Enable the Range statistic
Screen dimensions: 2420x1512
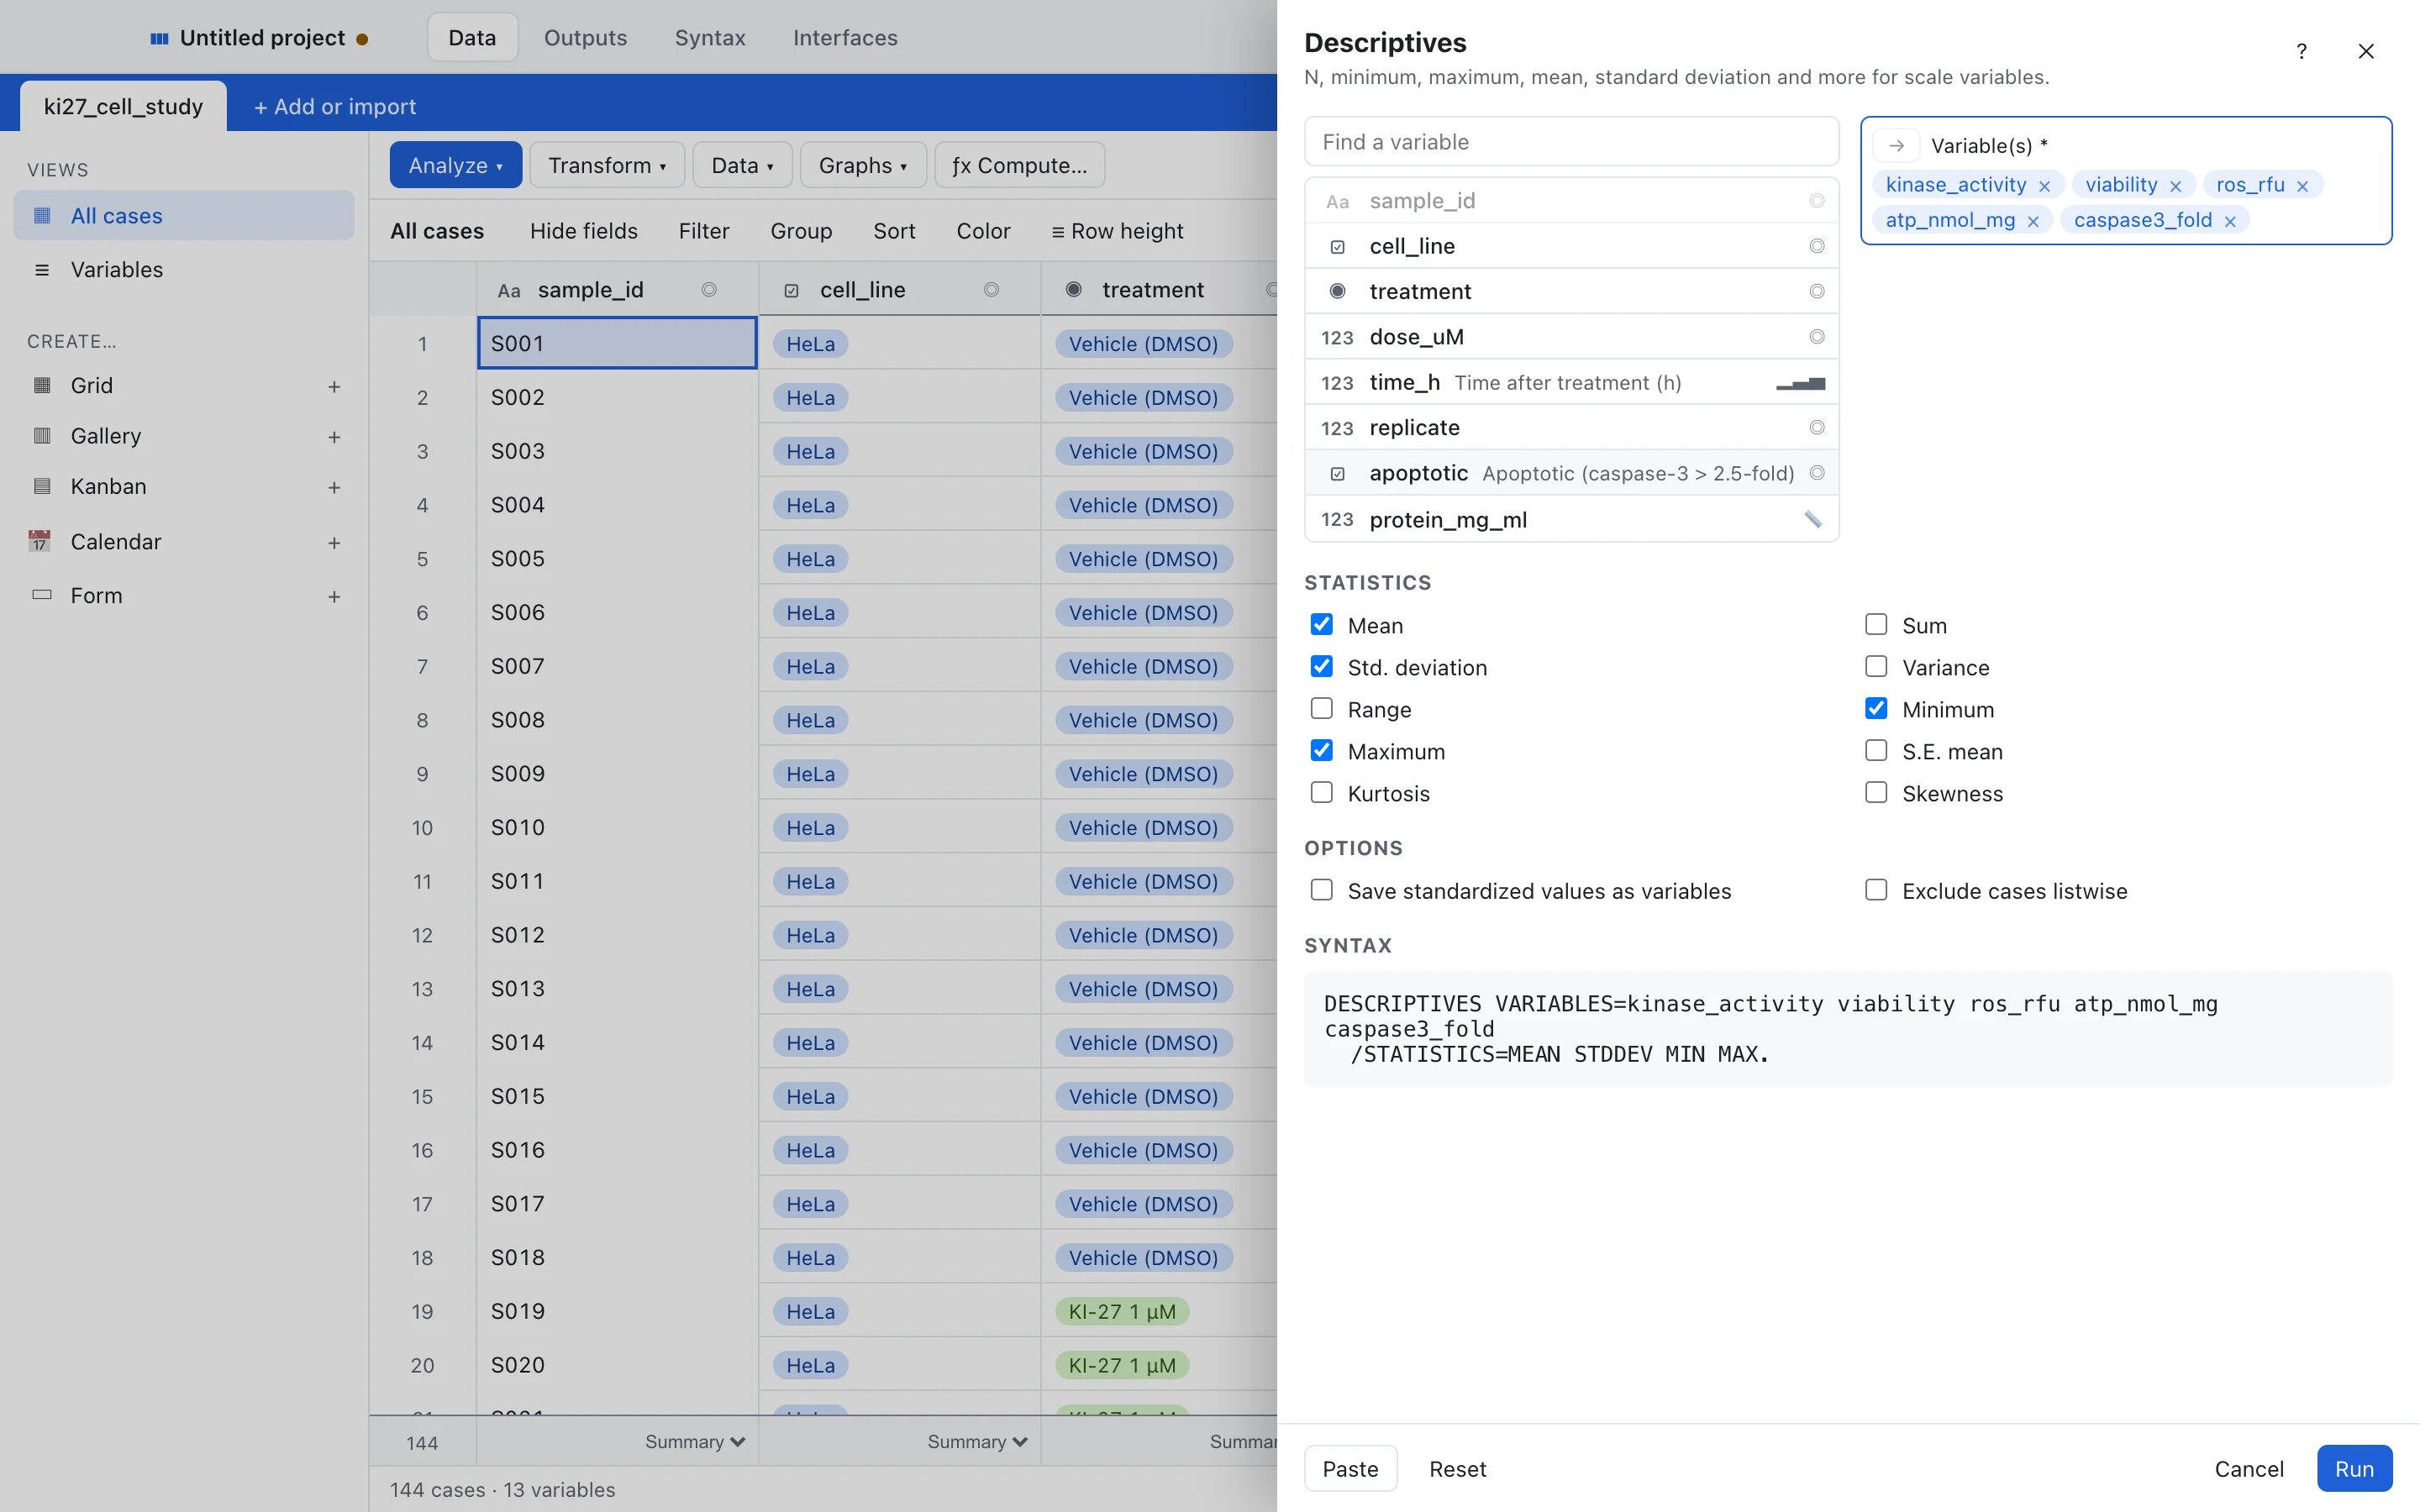tap(1322, 709)
